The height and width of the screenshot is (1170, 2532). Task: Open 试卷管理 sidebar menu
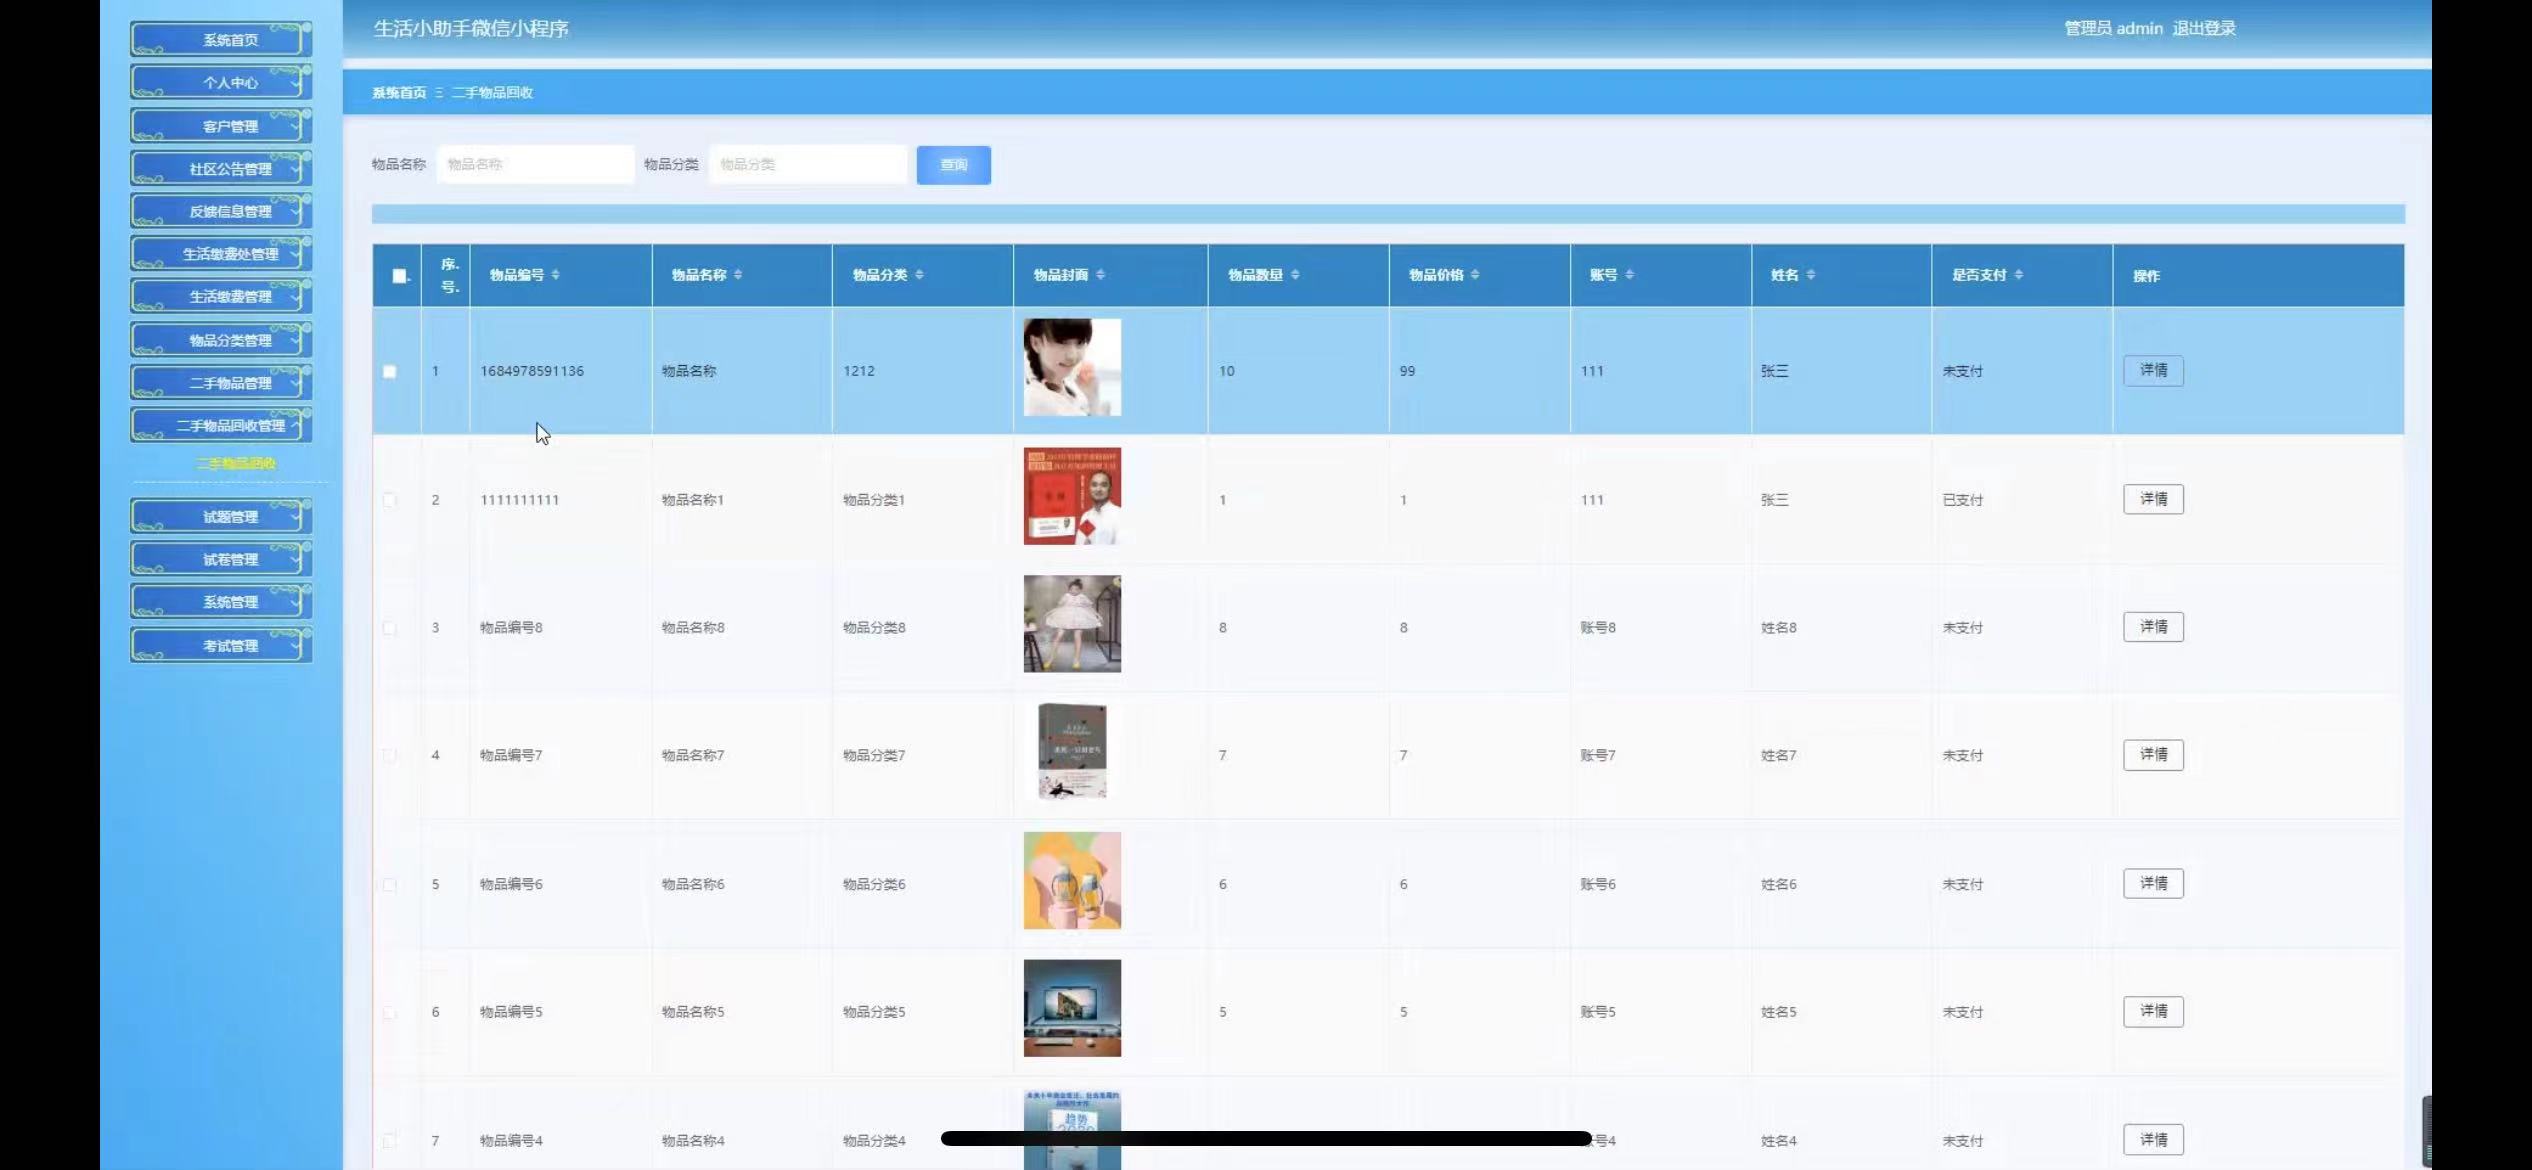[221, 560]
